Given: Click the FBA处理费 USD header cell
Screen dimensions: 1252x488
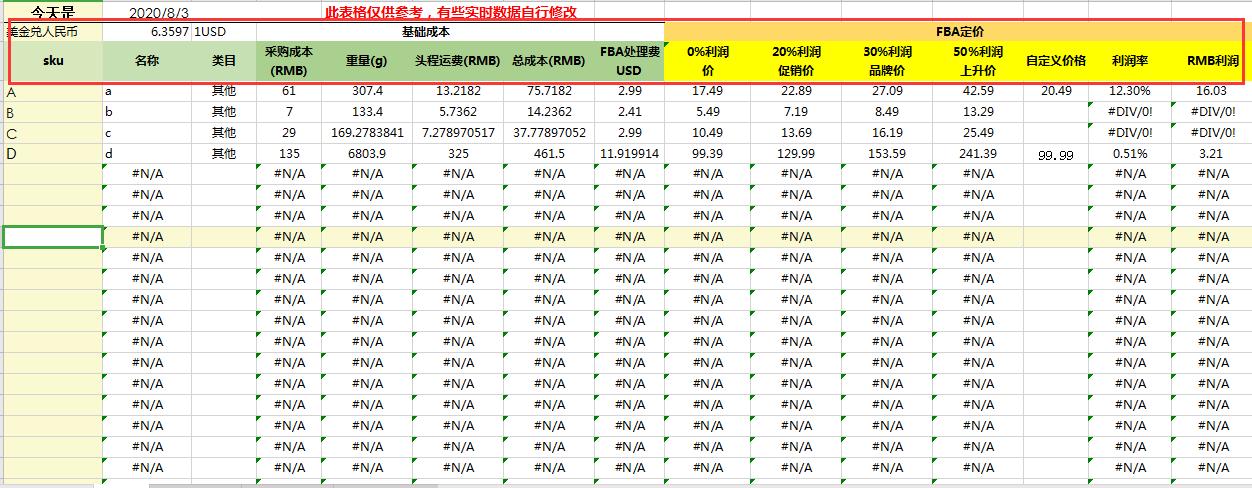Looking at the screenshot, I should [x=629, y=61].
